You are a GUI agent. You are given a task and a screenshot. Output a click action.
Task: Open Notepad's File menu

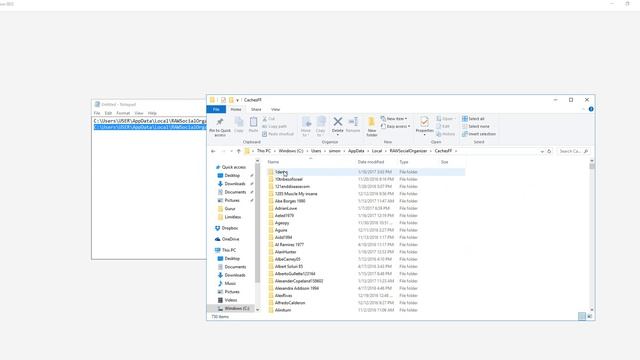(97, 113)
